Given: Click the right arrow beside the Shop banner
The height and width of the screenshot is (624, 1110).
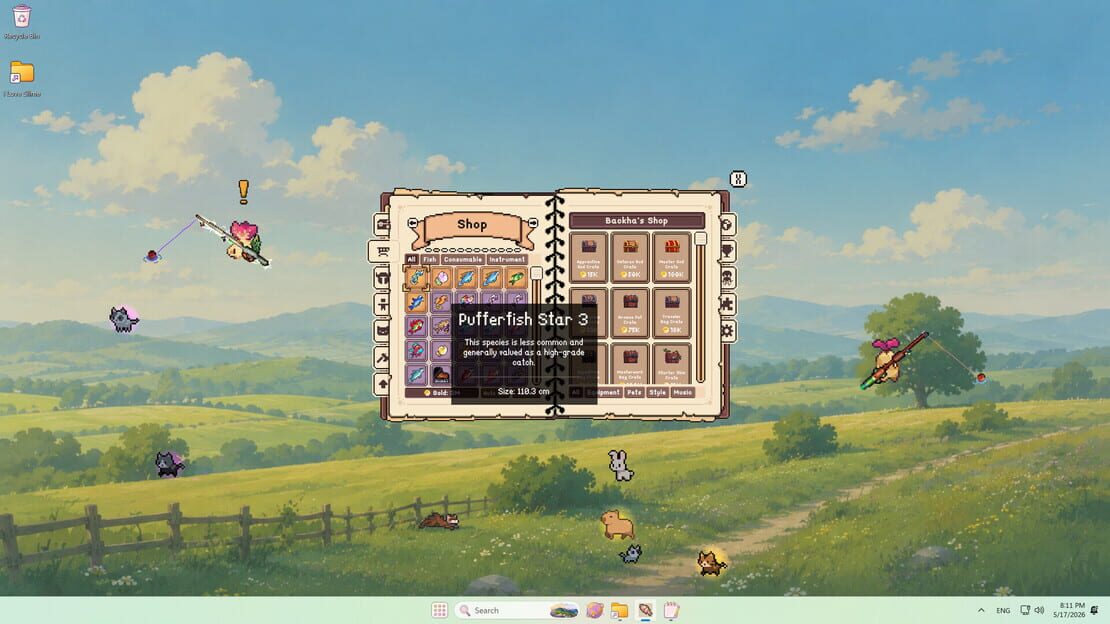Looking at the screenshot, I should click(532, 223).
